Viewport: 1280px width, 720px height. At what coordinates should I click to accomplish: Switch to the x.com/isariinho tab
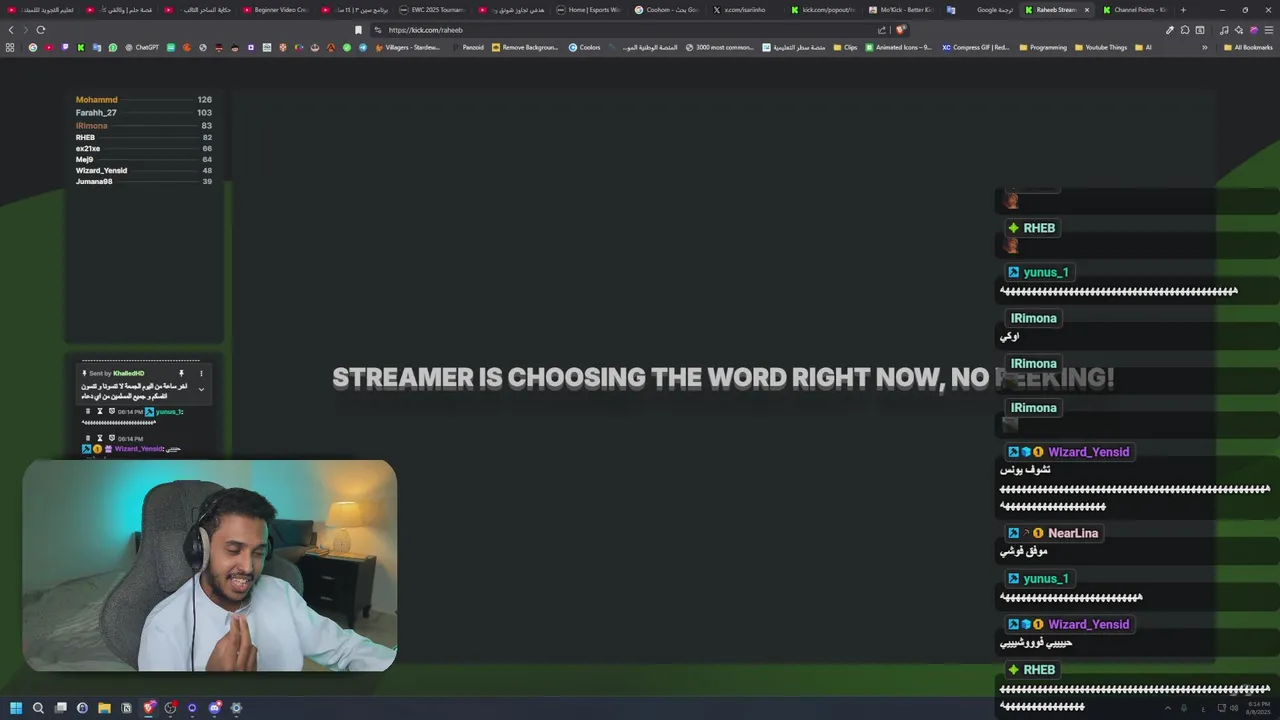coord(745,10)
